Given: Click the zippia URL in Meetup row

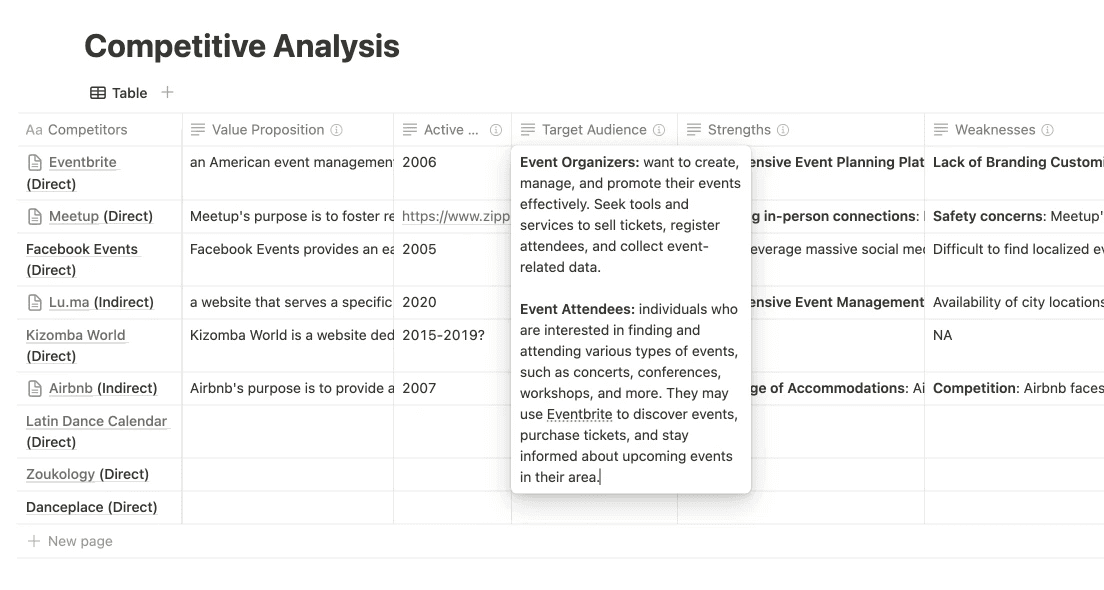Looking at the screenshot, I should [x=456, y=216].
